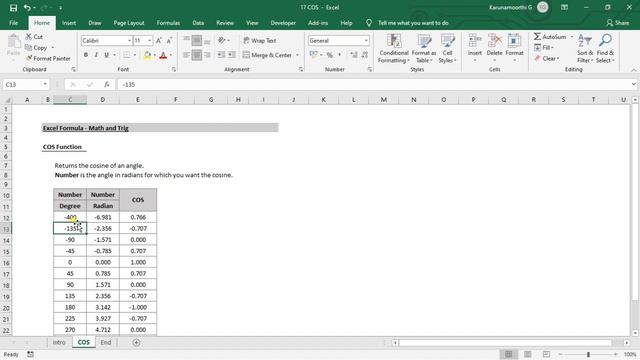Open the Fill Color dropdown arrow
The image size is (640, 360).
155,55
